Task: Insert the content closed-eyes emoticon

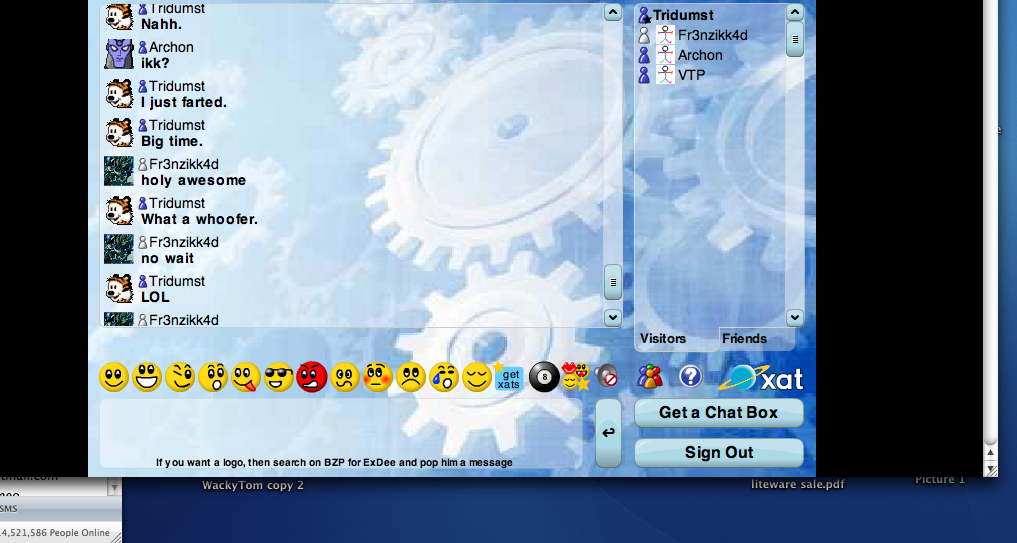Action: point(477,377)
